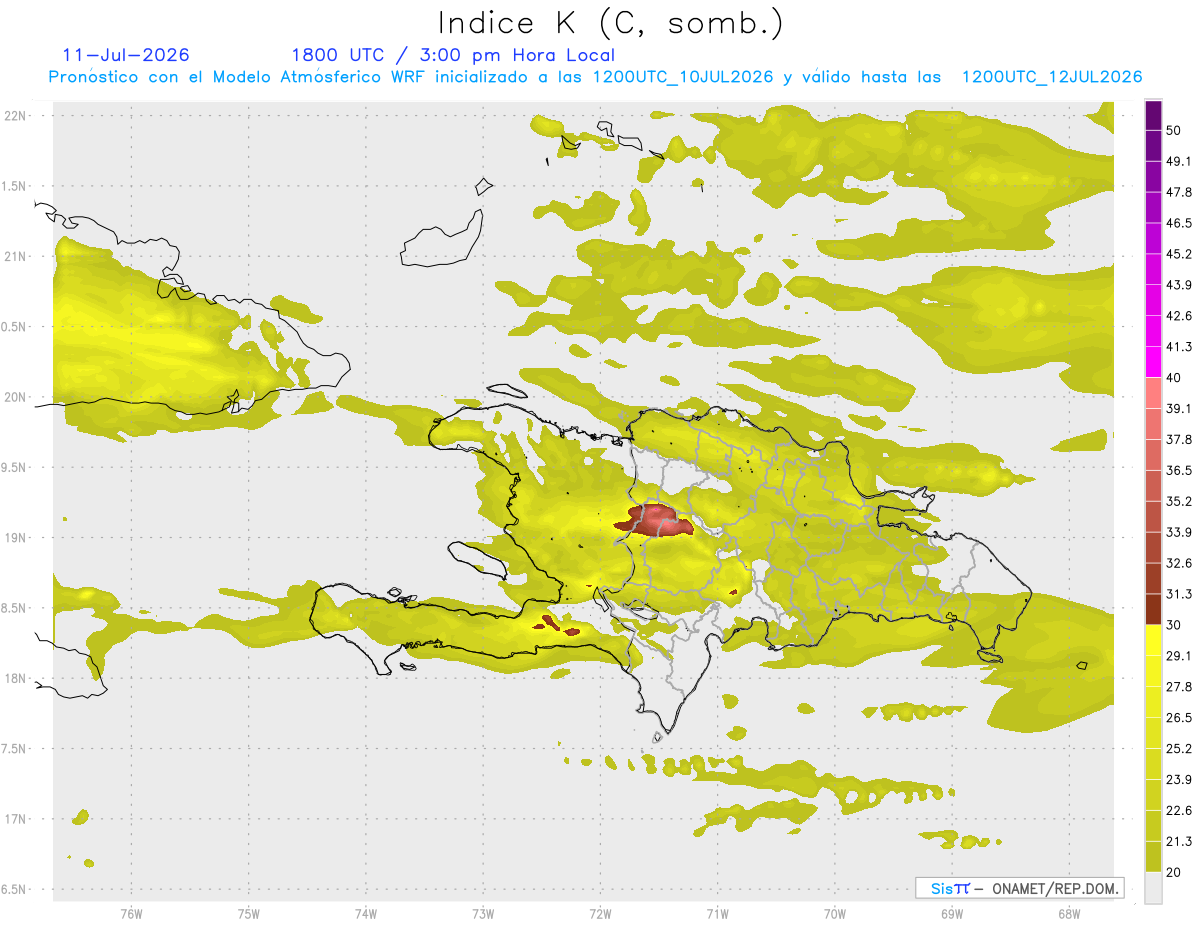This screenshot has width=1200, height=927.
Task: Click the '27.8' color scale value
Action: tap(1179, 687)
